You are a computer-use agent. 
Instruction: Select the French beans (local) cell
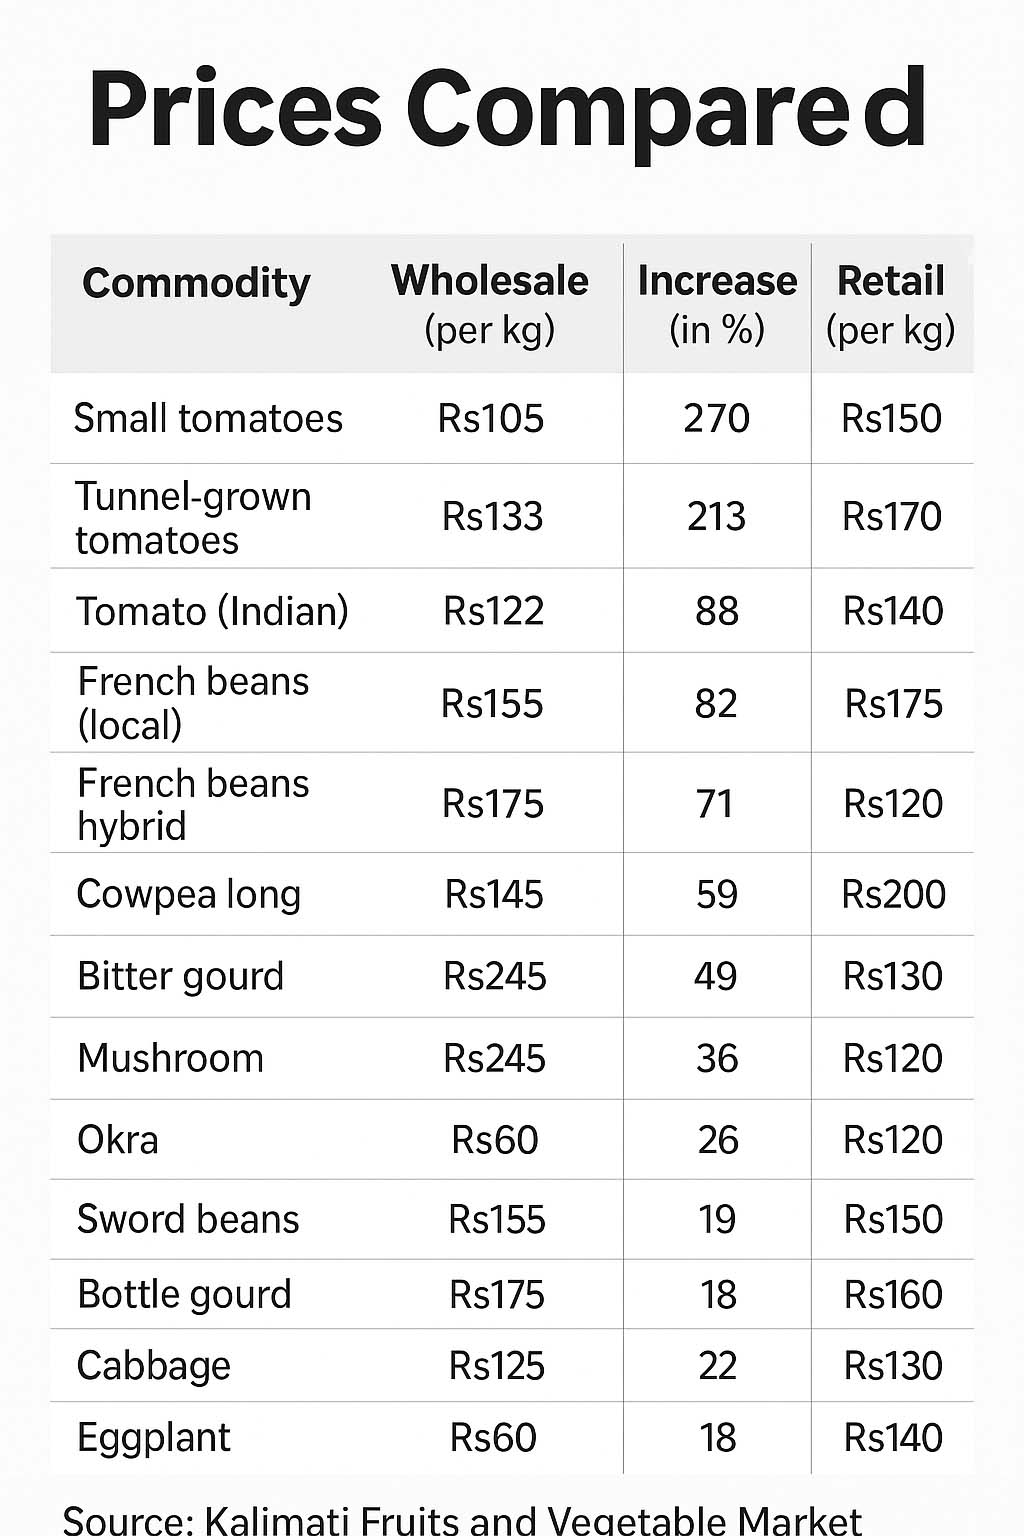193,703
